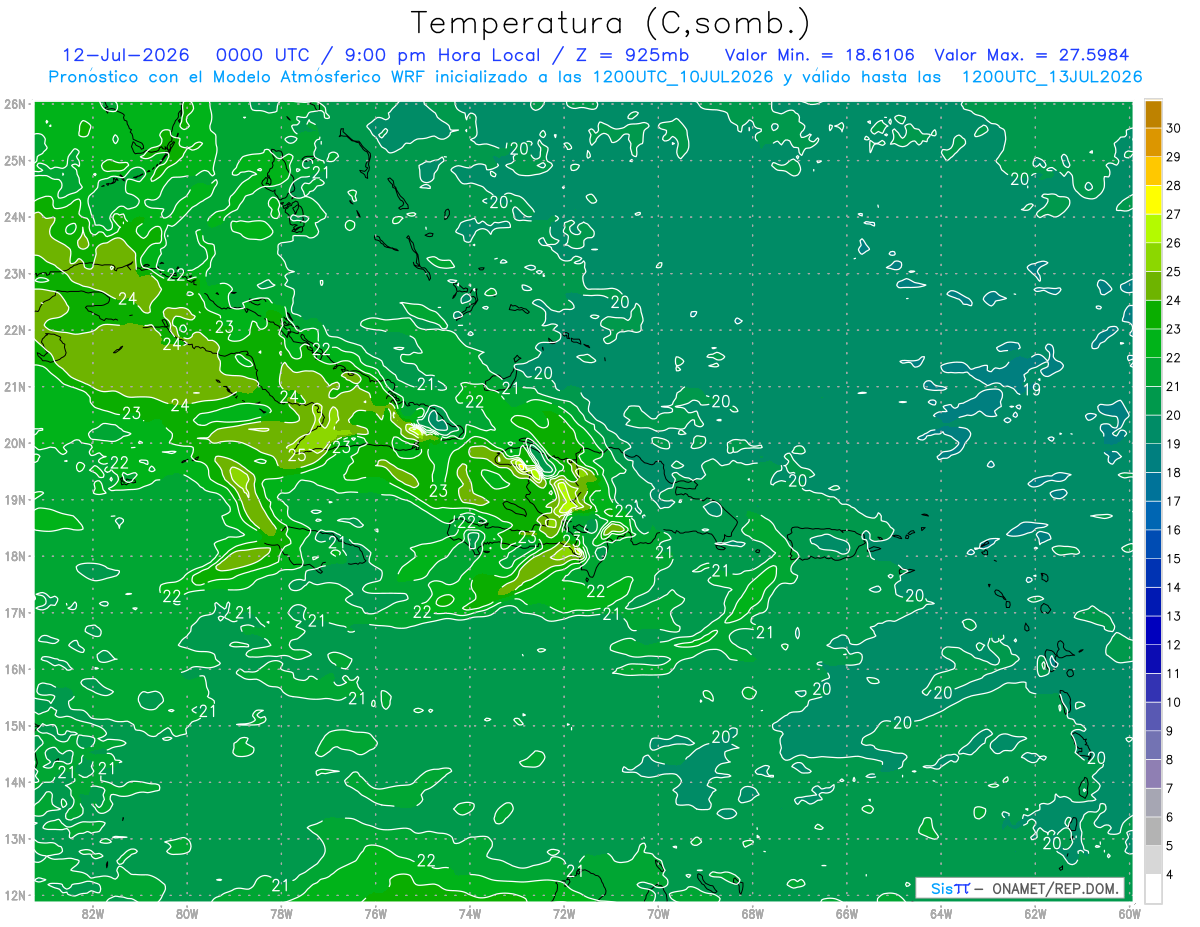Click the "76W" longitude label
The image size is (1200, 927).
tap(375, 913)
